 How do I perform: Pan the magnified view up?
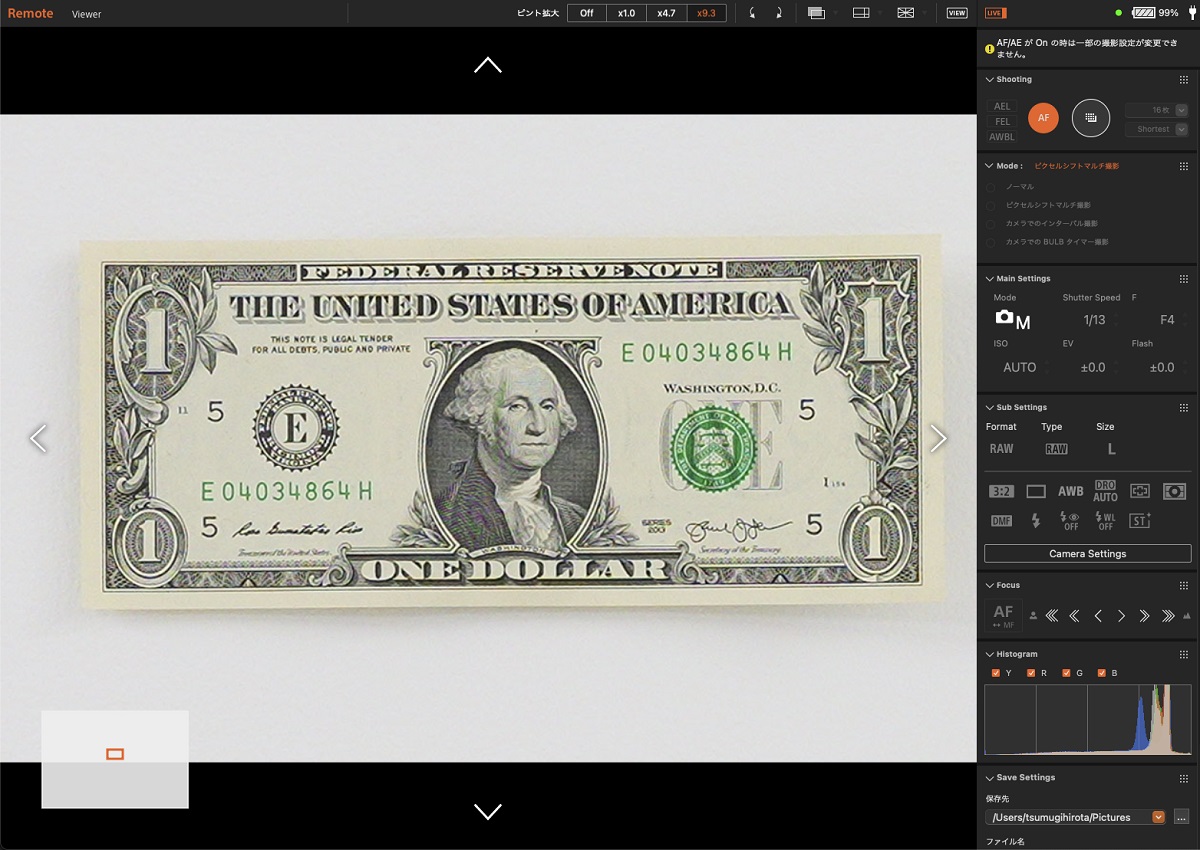click(488, 65)
